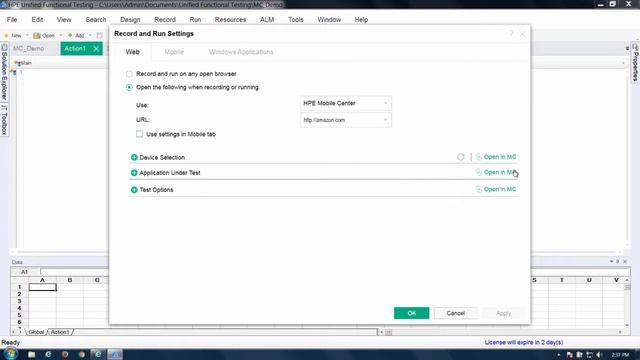
Task: Click the Apply button
Action: [x=503, y=313]
